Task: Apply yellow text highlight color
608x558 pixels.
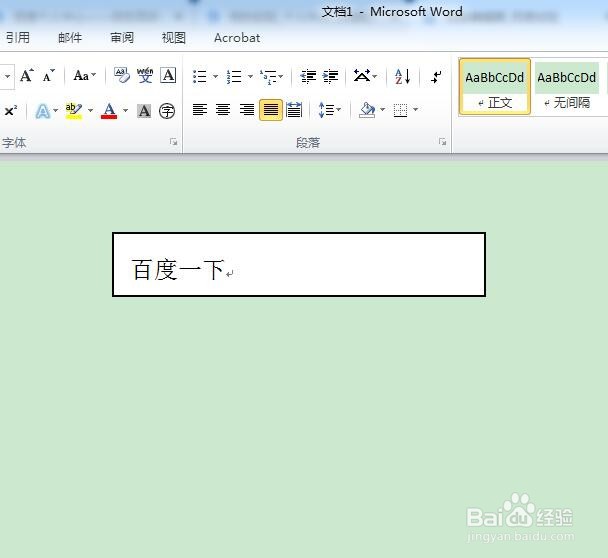Action: pos(74,111)
